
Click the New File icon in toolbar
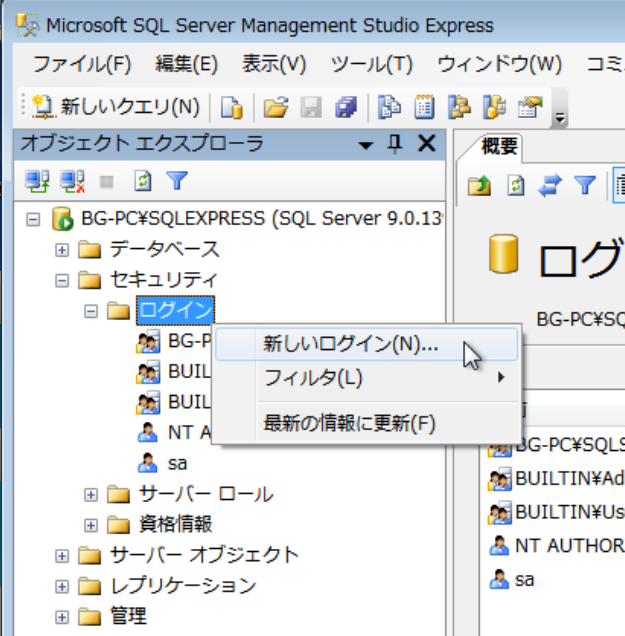(232, 107)
